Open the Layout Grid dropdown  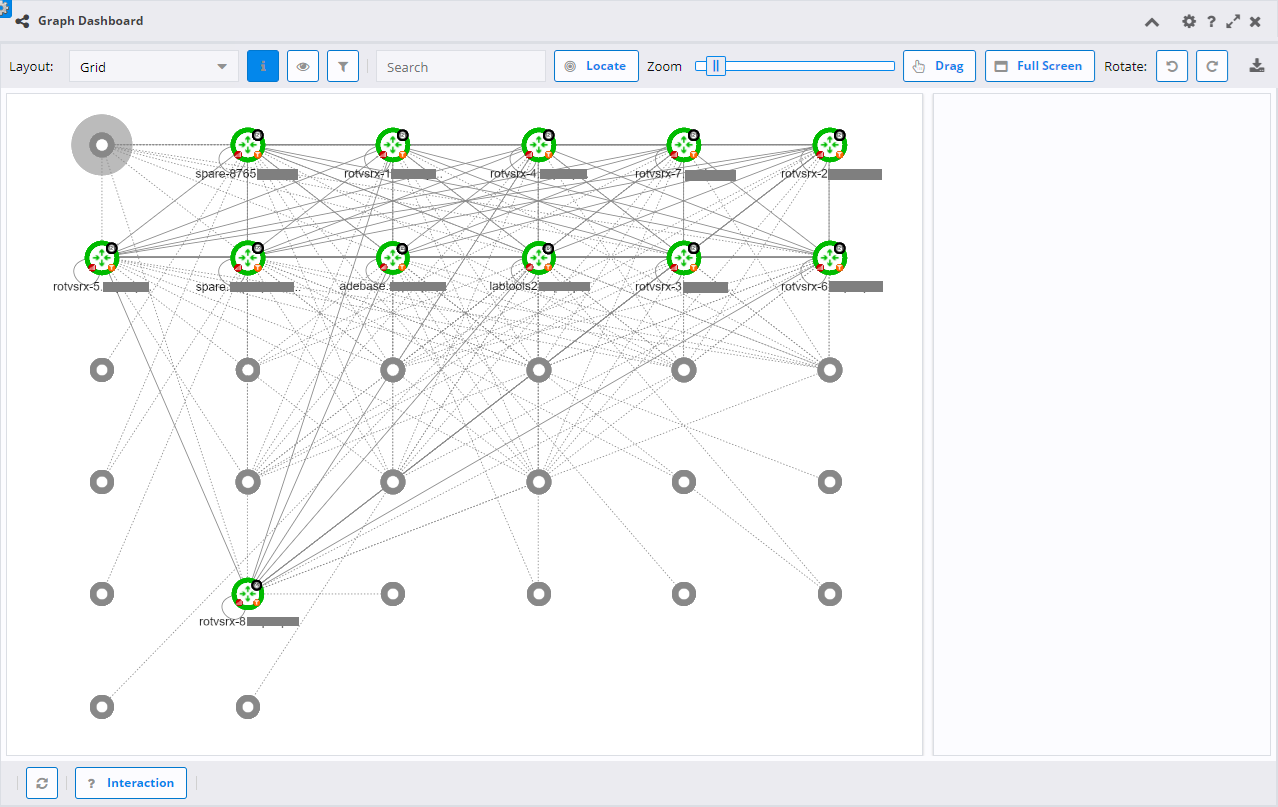(x=154, y=67)
